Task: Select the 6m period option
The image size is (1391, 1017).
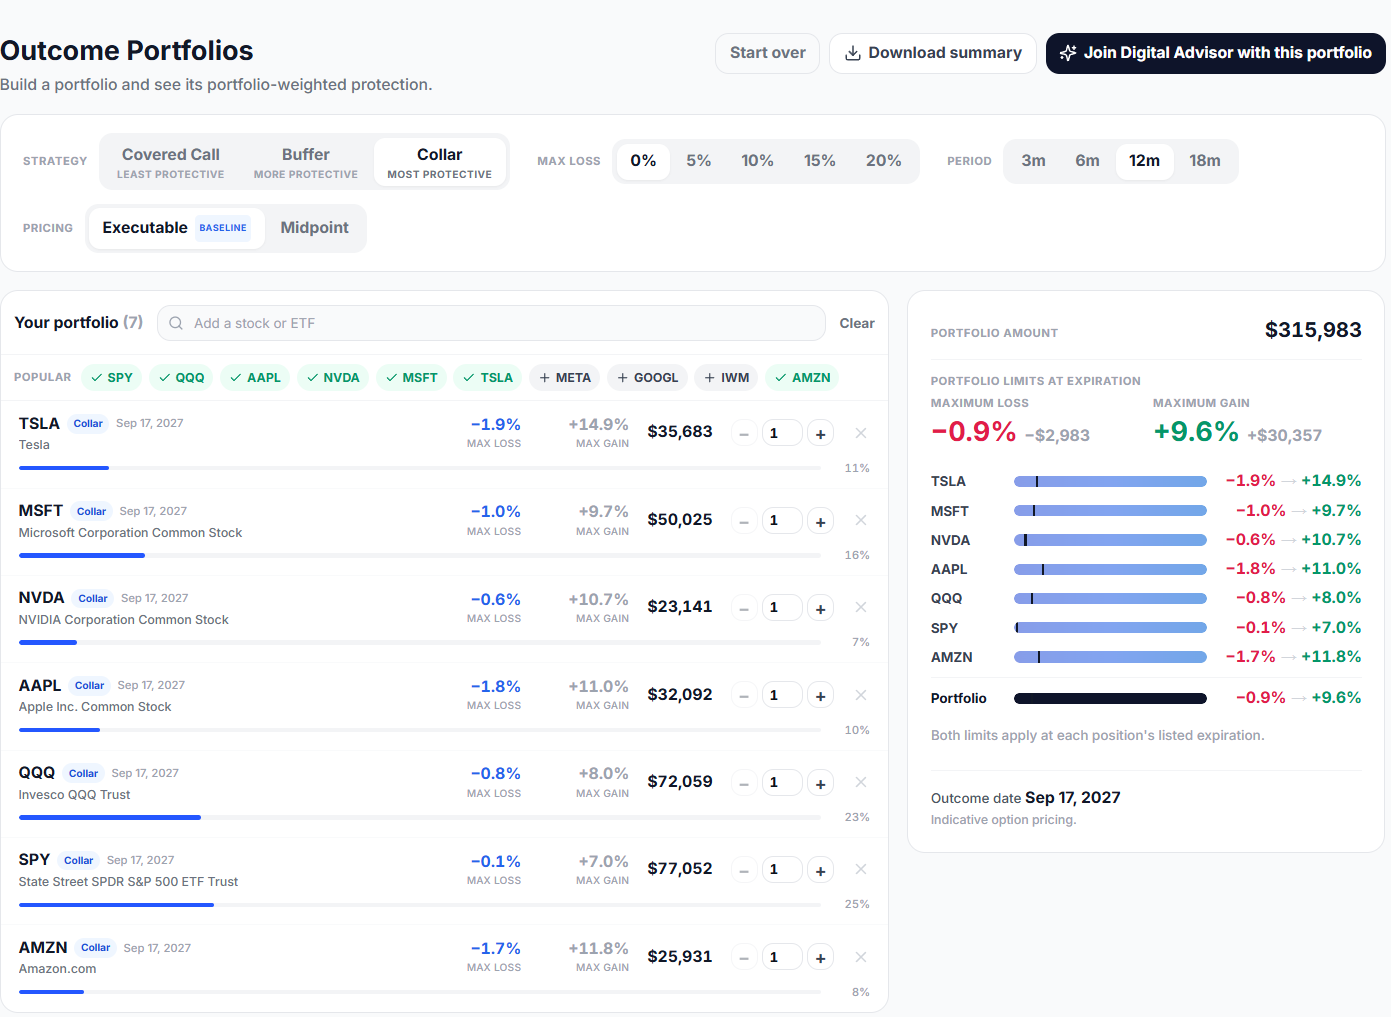Action: coord(1088,161)
